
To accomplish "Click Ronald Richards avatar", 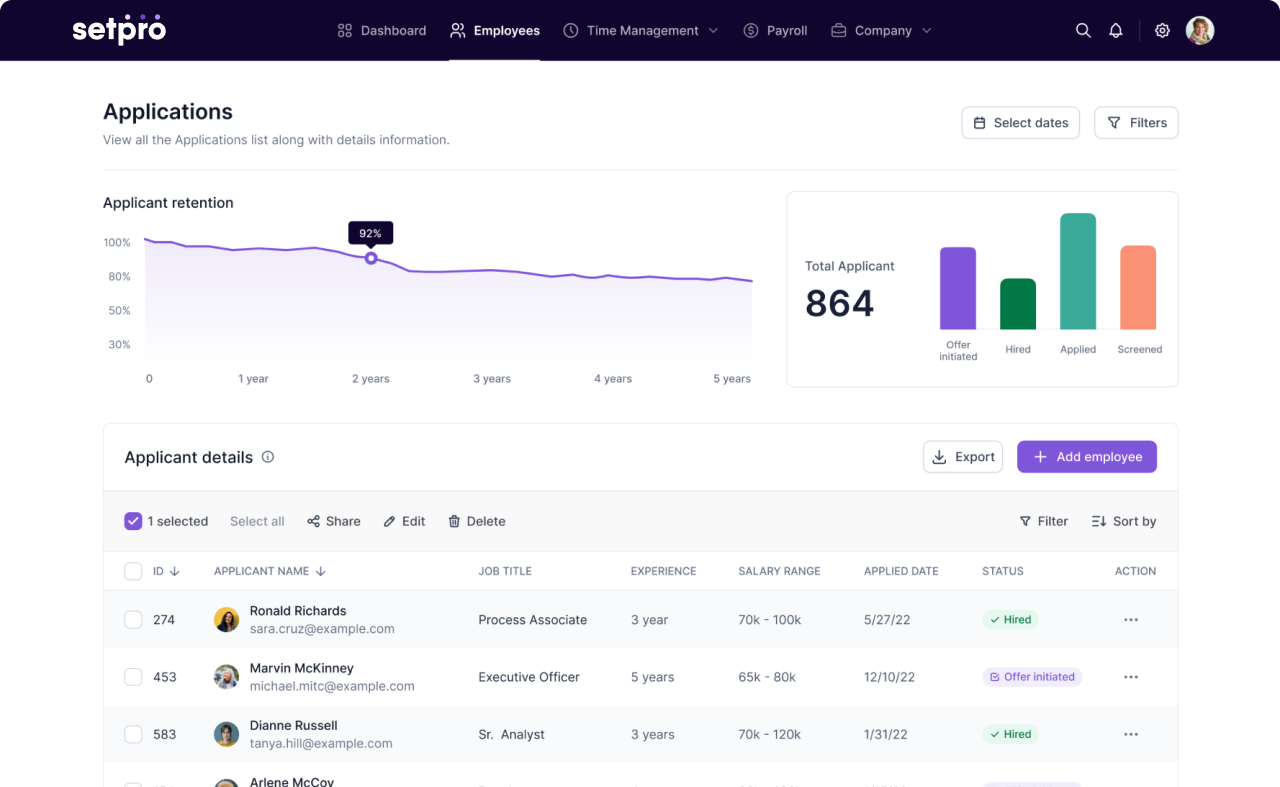I will 227,620.
